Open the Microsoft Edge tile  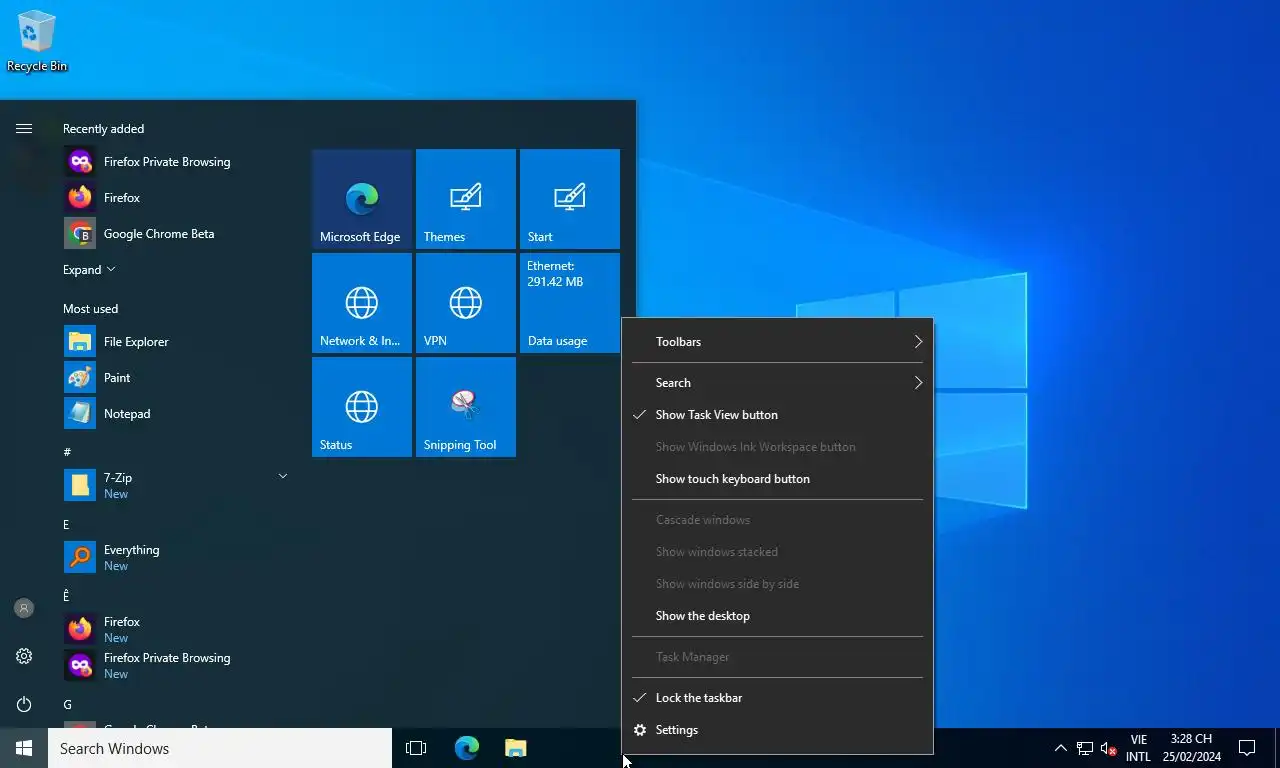362,199
